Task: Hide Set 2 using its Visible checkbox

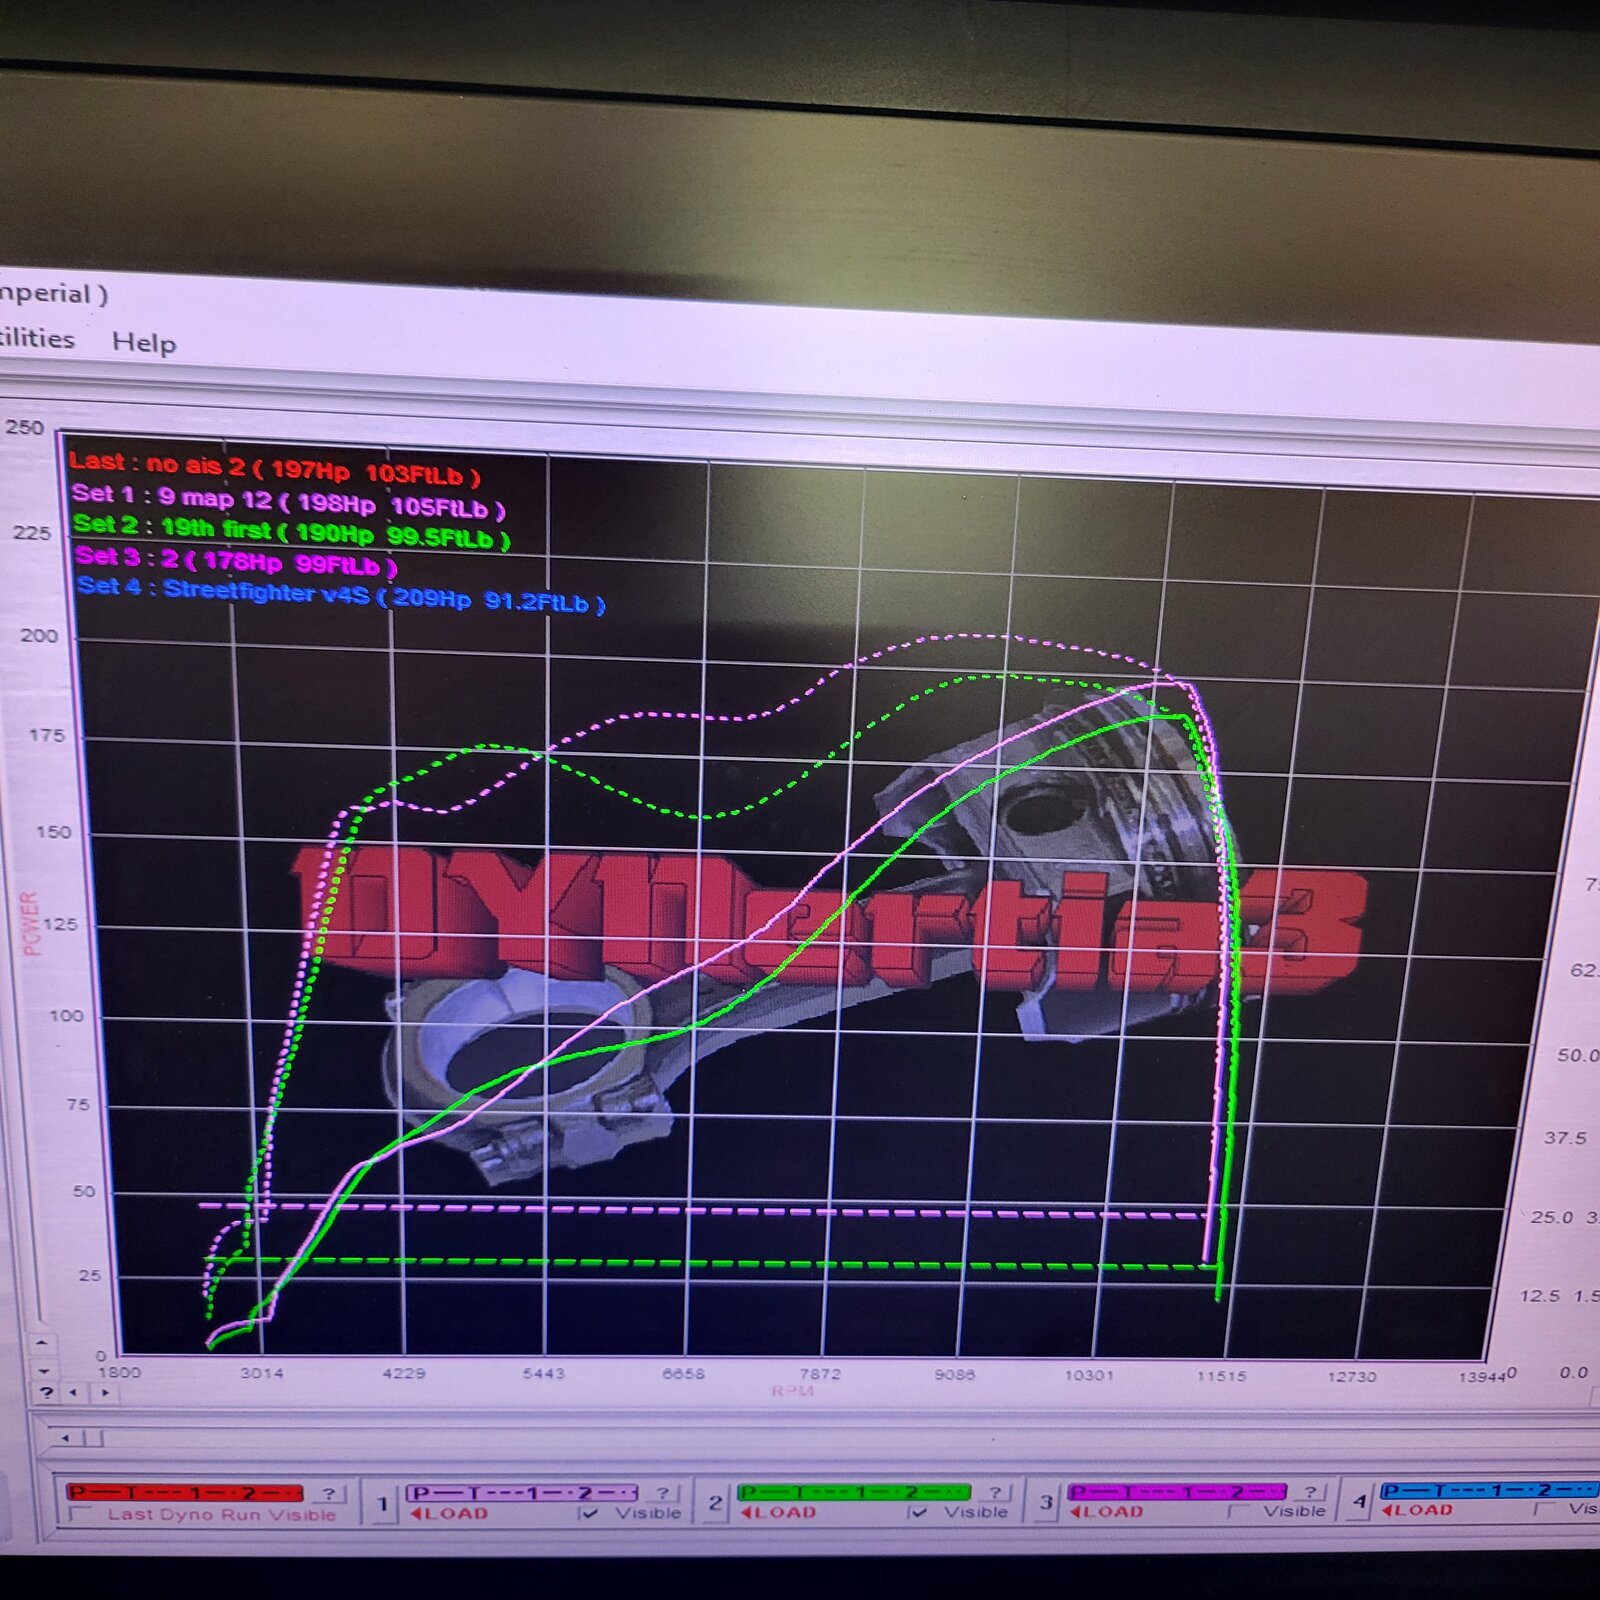Action: tap(918, 1512)
